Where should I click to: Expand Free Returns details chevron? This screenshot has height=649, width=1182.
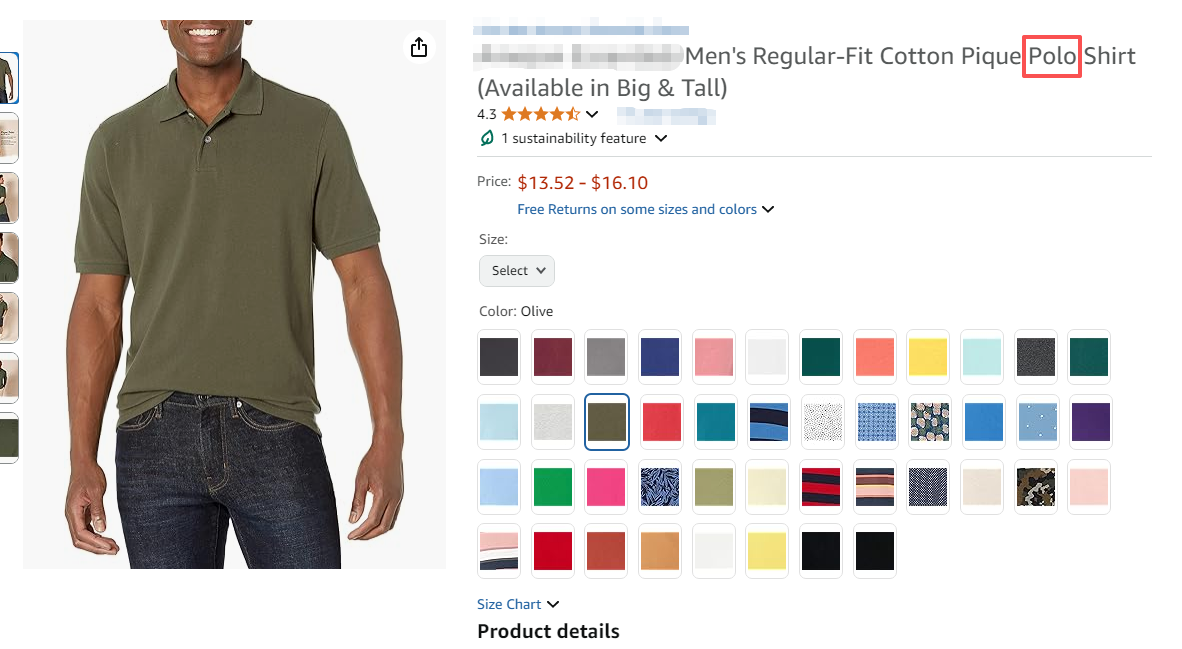pos(768,210)
